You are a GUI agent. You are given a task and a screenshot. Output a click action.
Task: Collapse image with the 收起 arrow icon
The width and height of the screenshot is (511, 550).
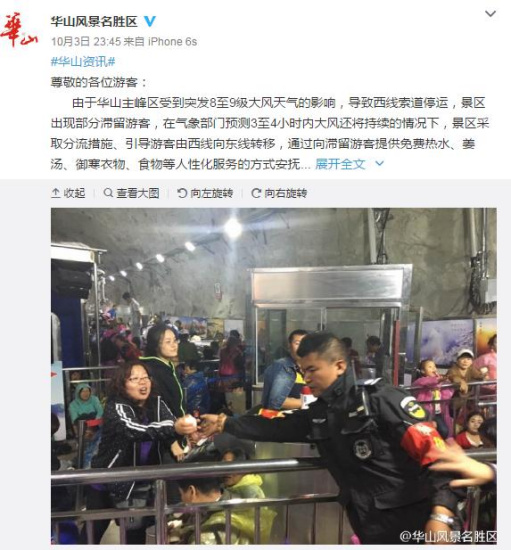point(56,193)
